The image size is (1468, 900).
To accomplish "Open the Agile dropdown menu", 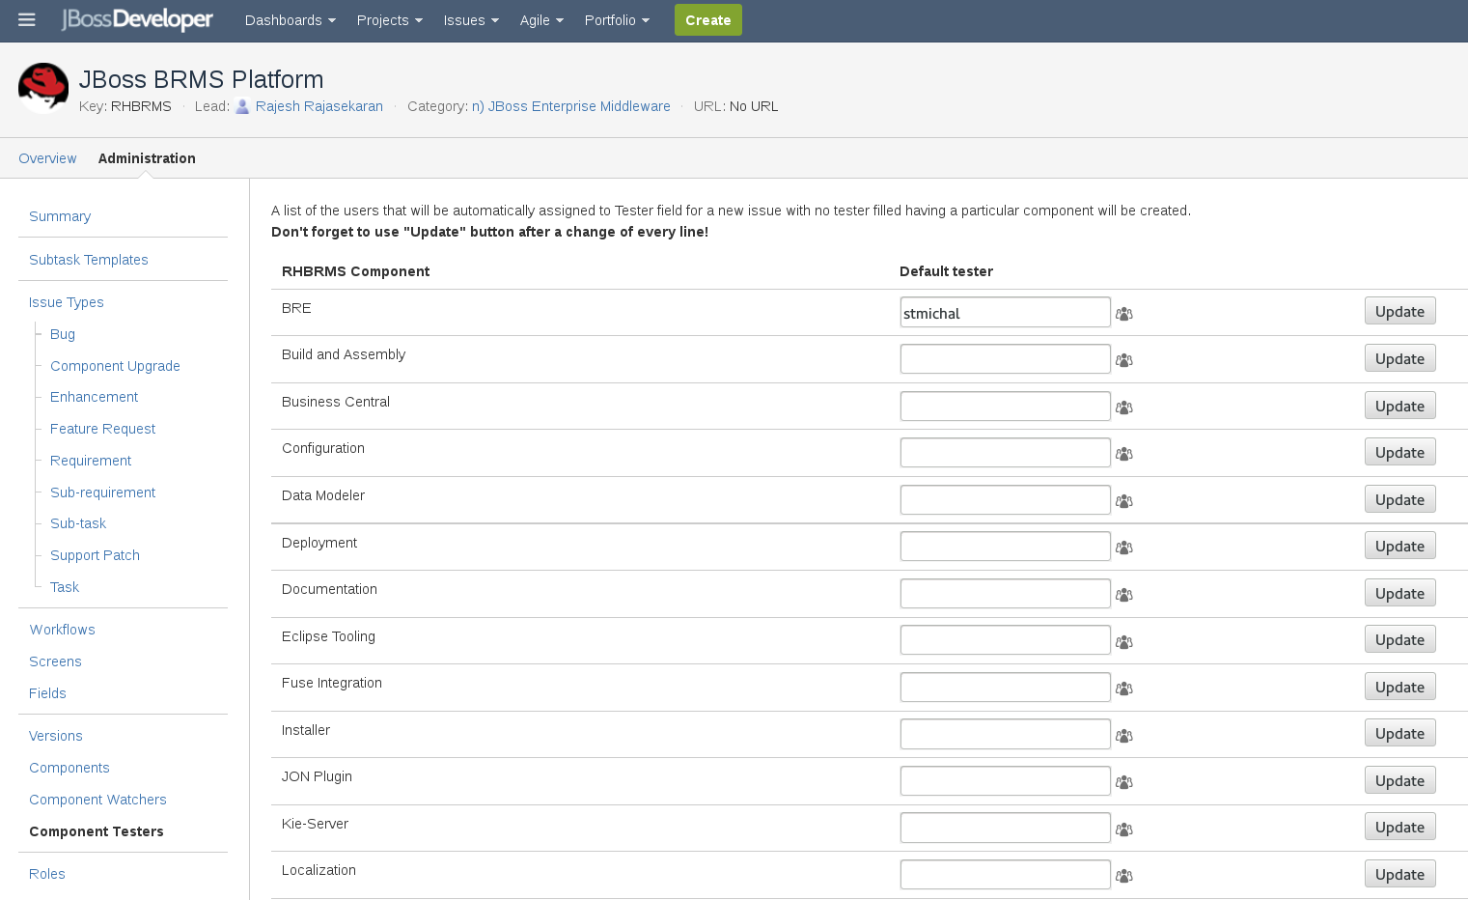I will [x=541, y=19].
